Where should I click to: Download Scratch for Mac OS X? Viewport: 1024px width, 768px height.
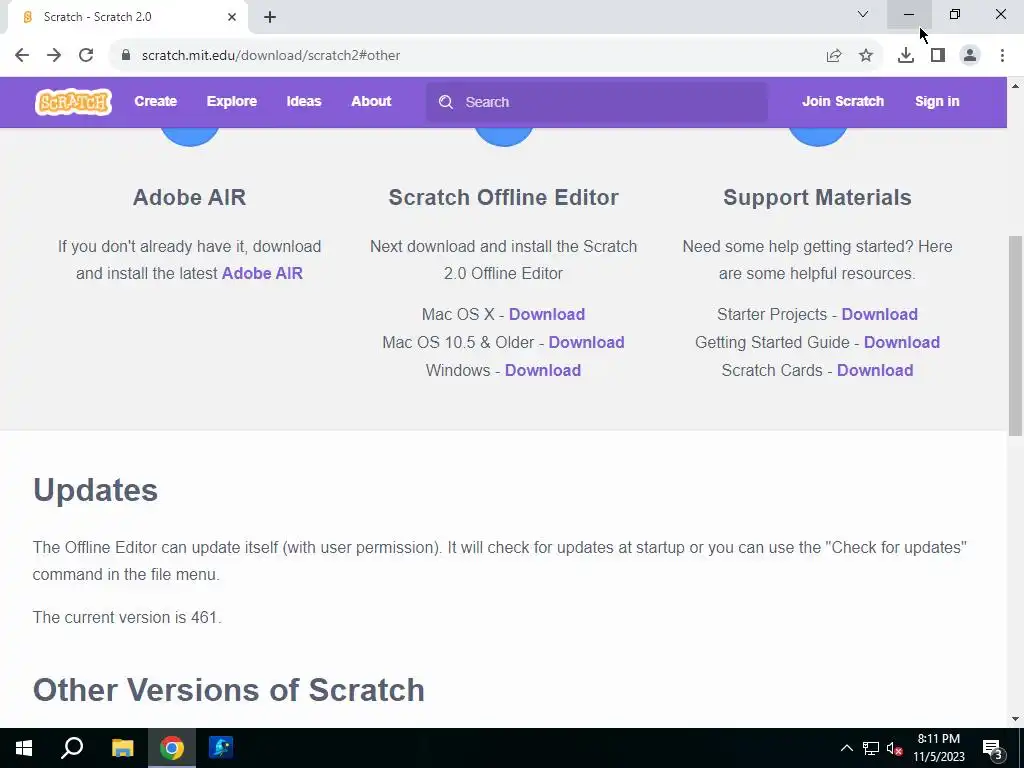point(547,314)
